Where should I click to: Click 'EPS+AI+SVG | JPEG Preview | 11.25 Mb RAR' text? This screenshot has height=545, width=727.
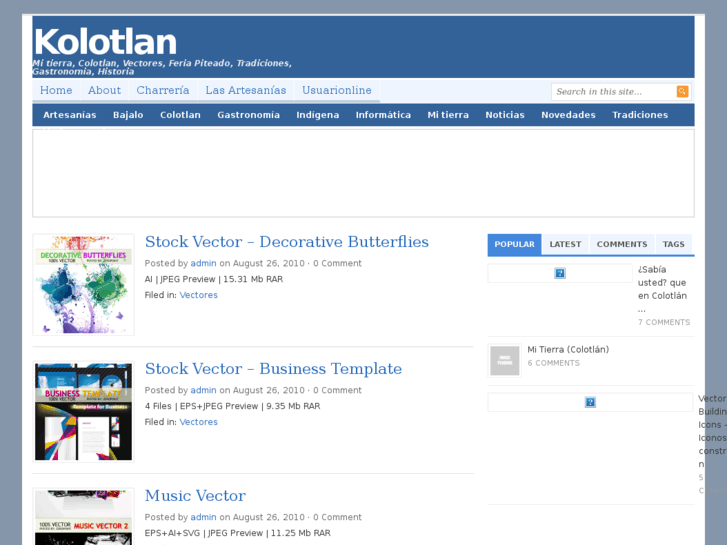click(x=237, y=533)
